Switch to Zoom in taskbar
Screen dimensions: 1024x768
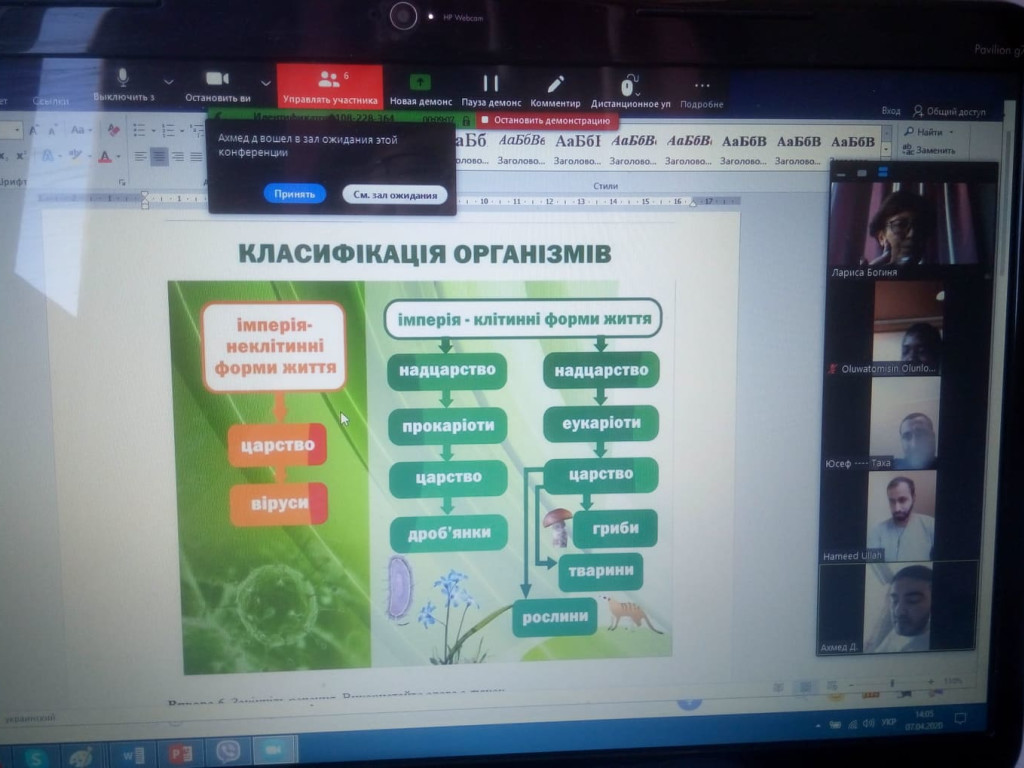point(274,750)
